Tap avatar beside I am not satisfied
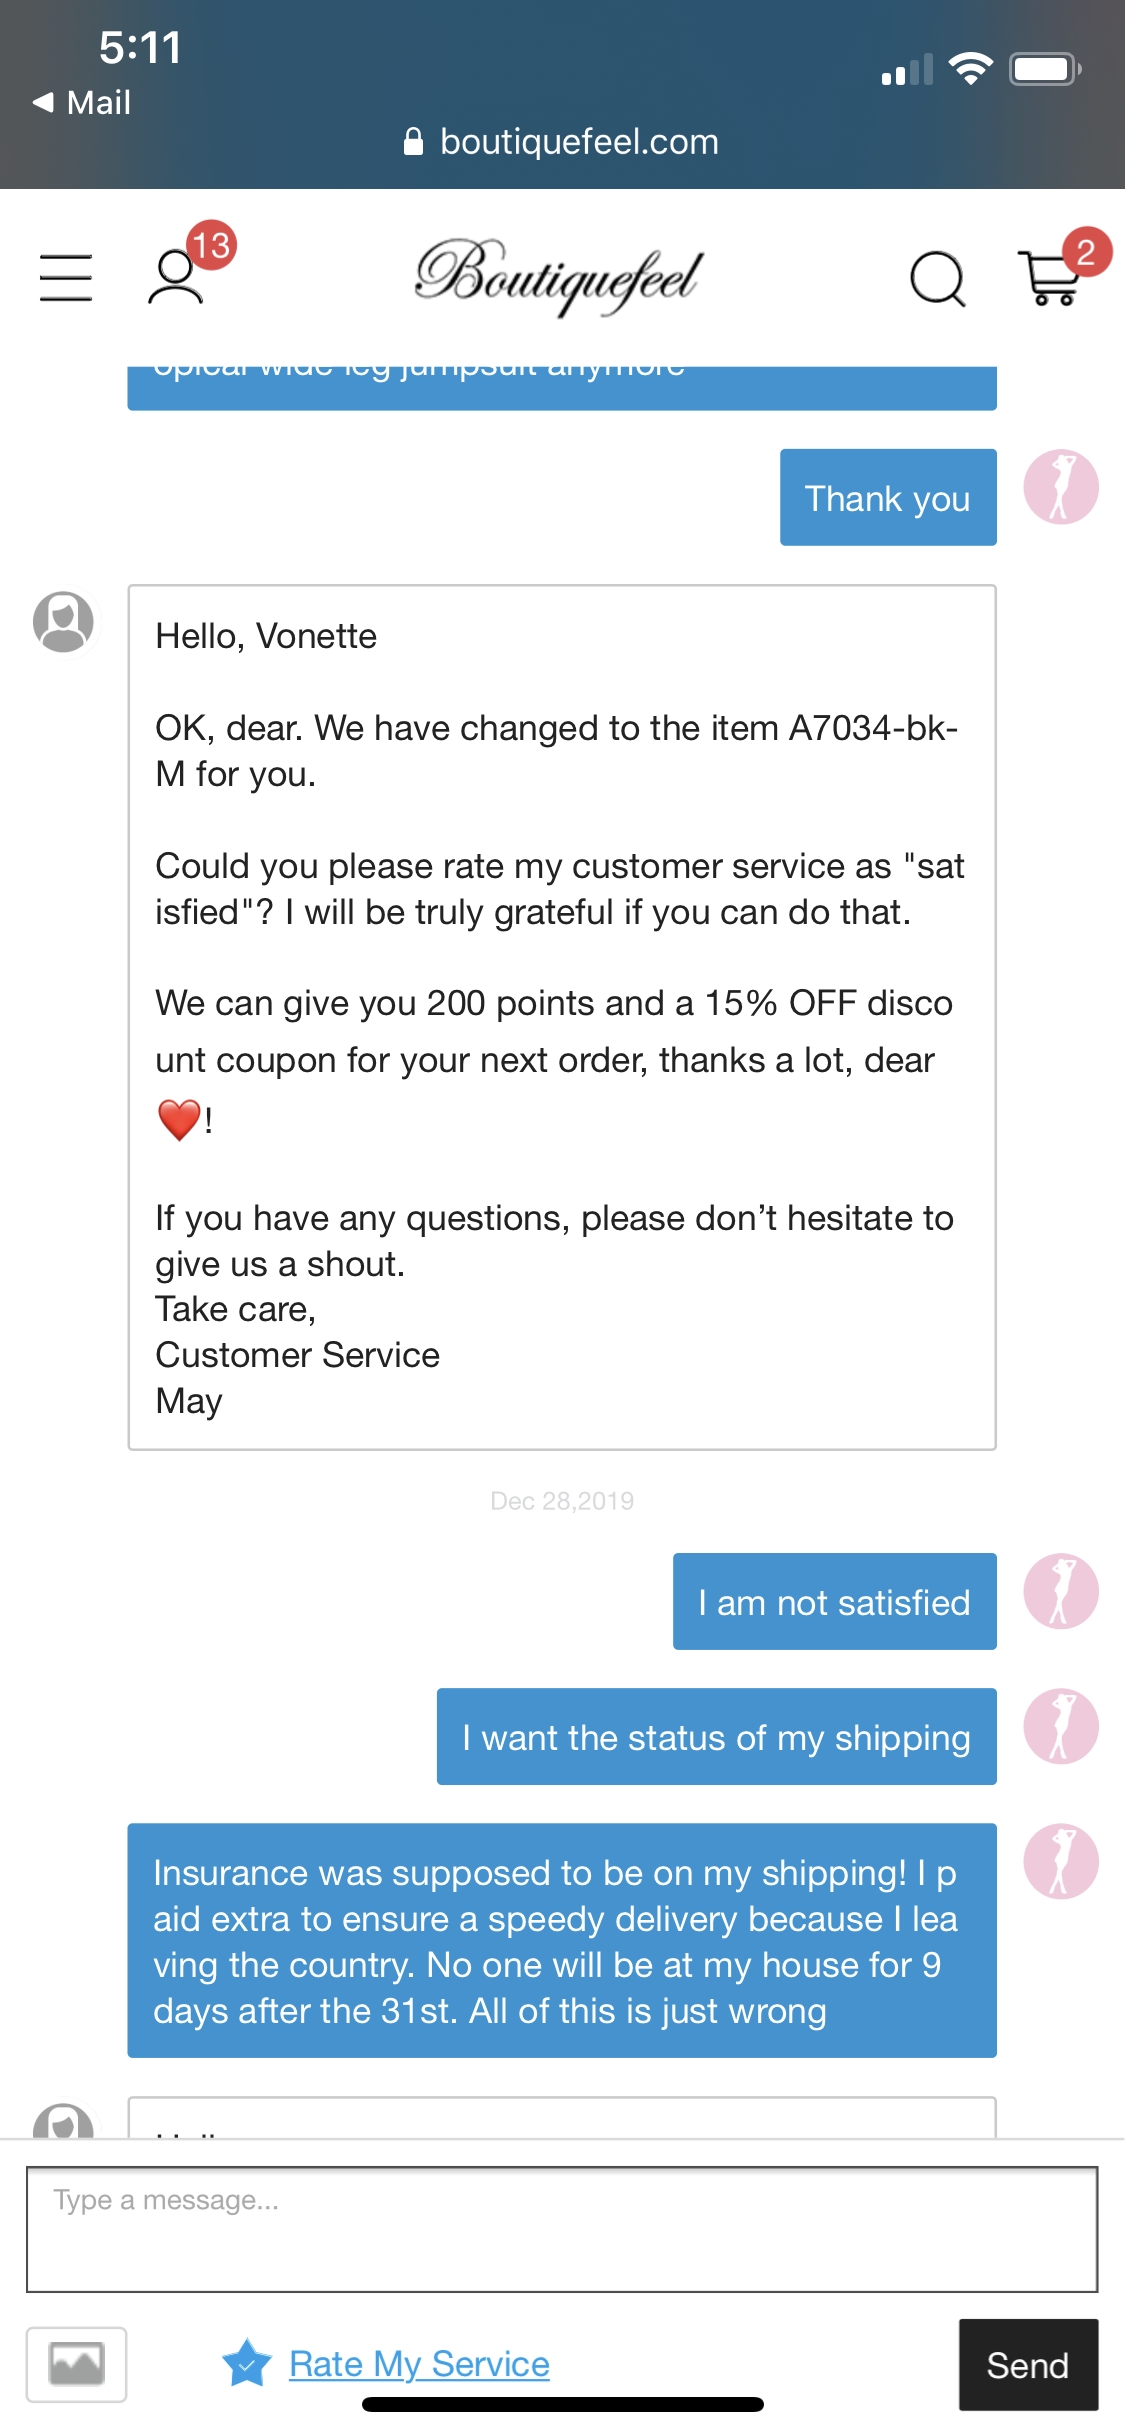 [1061, 1591]
